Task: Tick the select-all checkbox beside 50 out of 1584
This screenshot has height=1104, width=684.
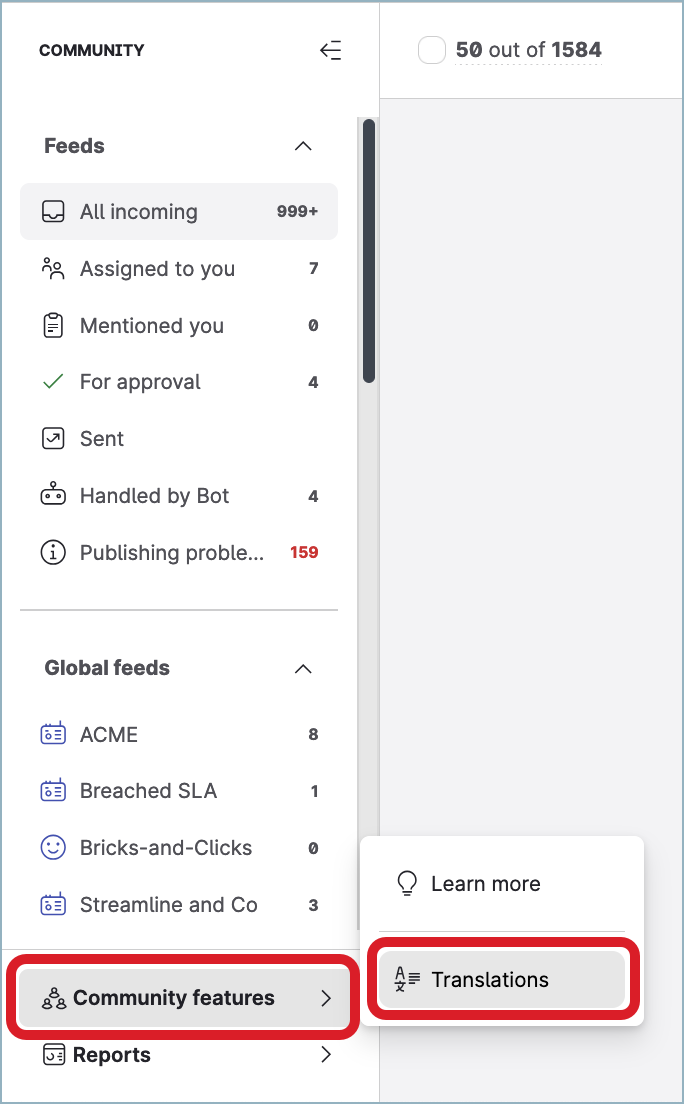Action: click(431, 50)
